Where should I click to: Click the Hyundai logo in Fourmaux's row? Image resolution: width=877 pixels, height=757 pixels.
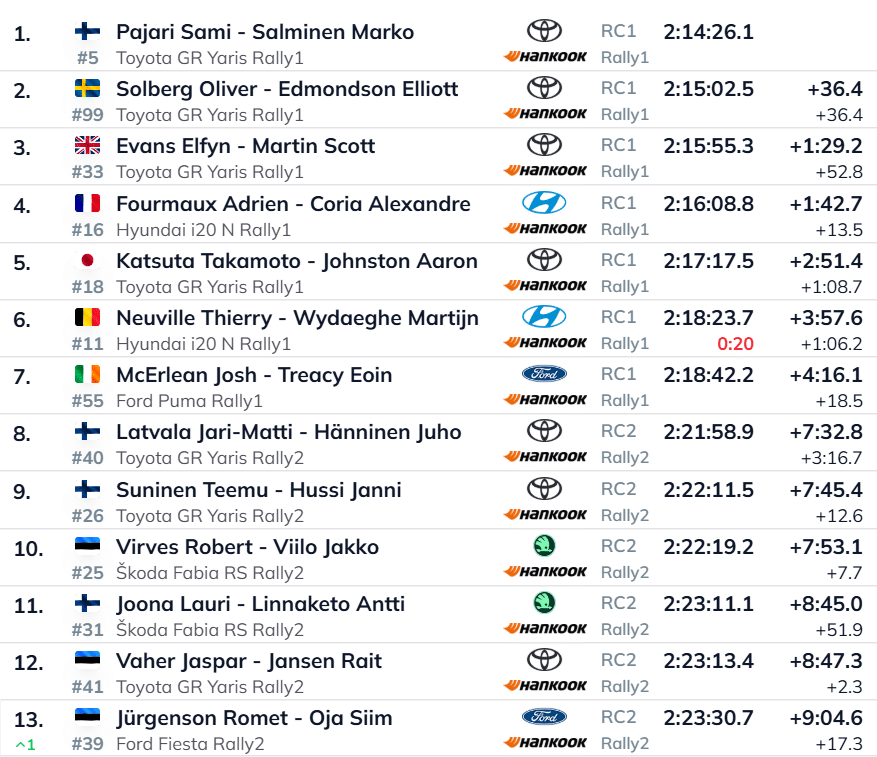tap(544, 203)
